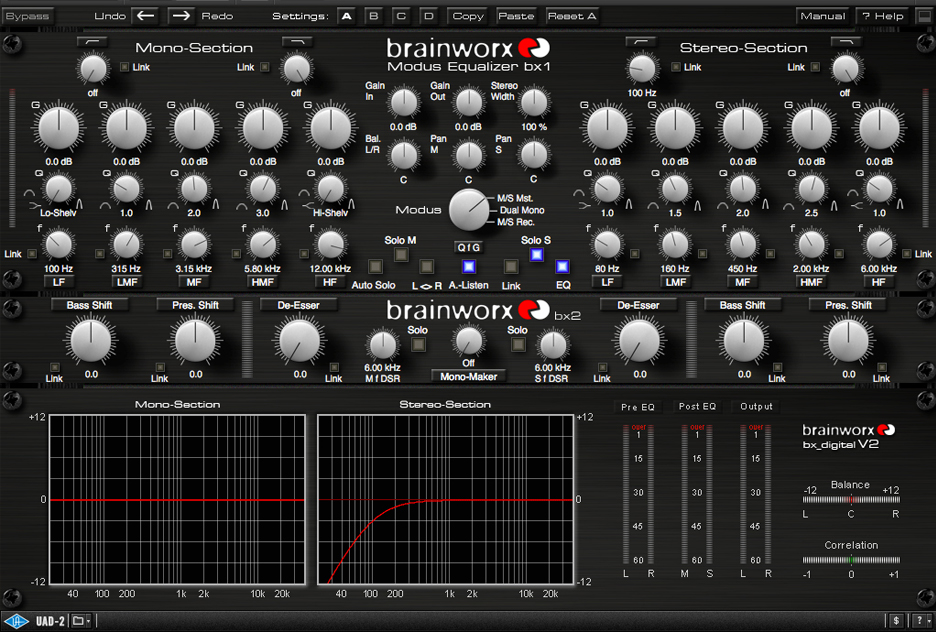Select settings slot A

pyautogui.click(x=346, y=16)
